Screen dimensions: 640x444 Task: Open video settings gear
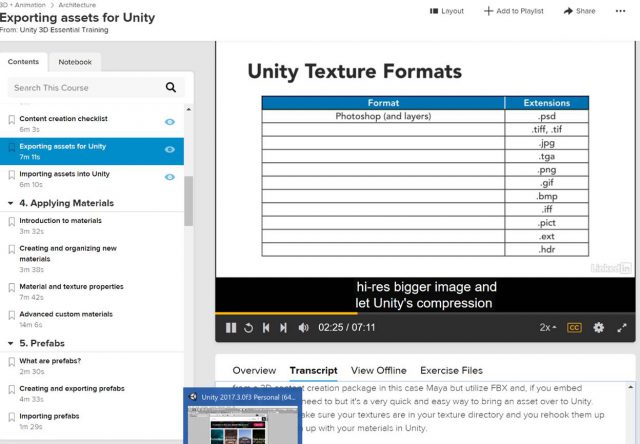pos(598,327)
